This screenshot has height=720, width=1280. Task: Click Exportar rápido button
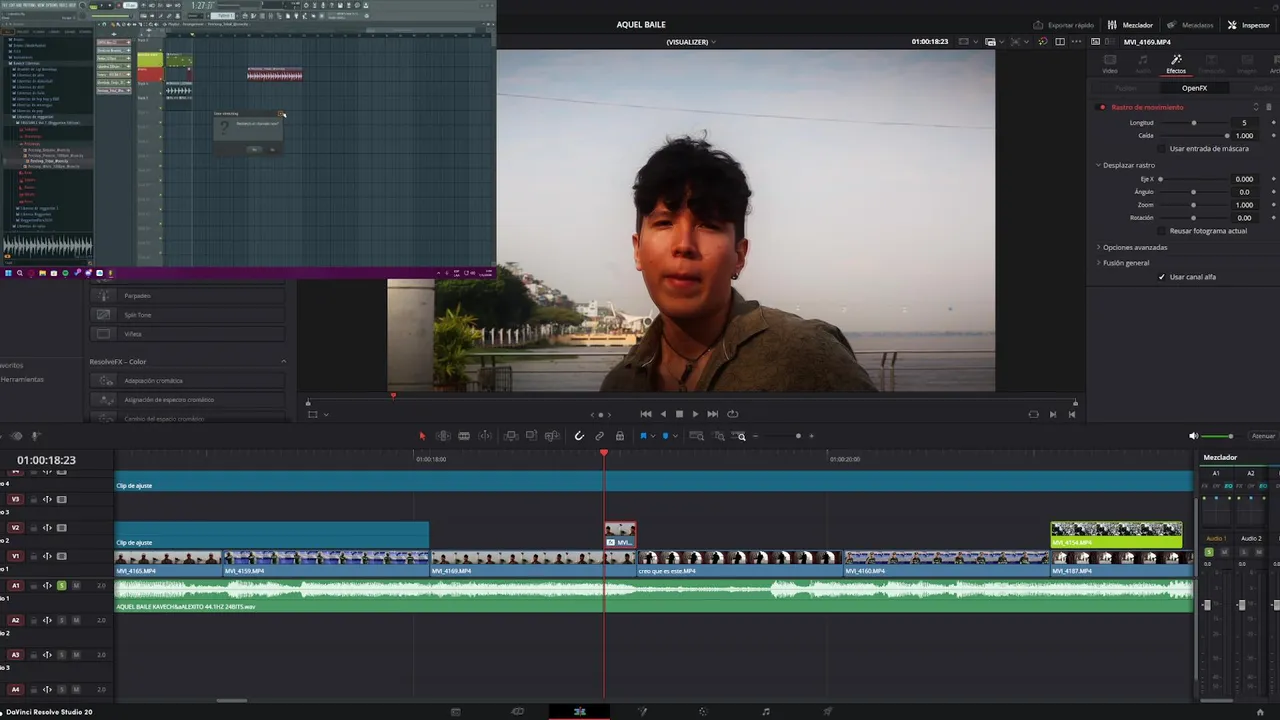click(x=1063, y=25)
